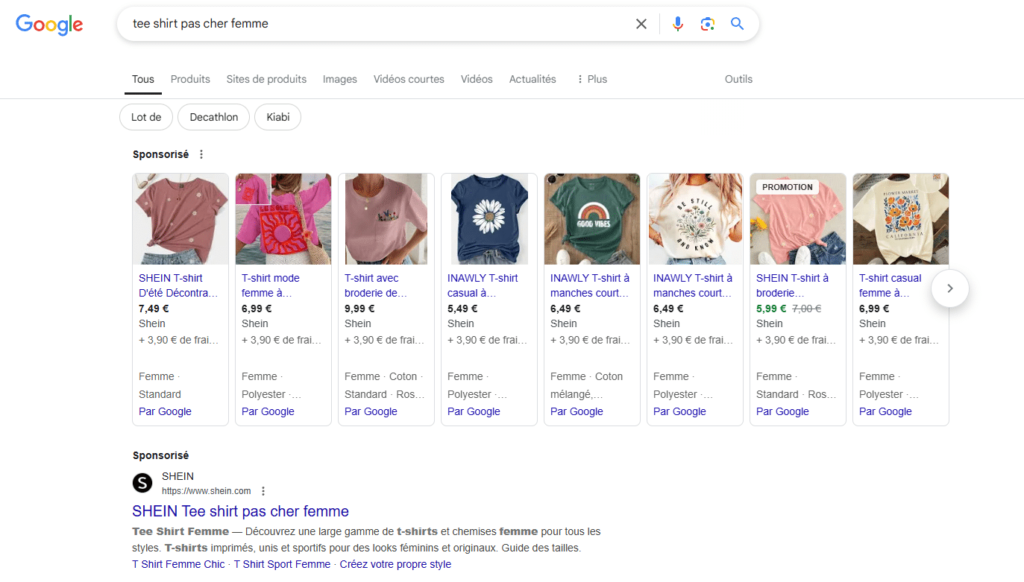Open SHEIN T-shirt à broderie... link
1024x582 pixels.
click(x=792, y=285)
